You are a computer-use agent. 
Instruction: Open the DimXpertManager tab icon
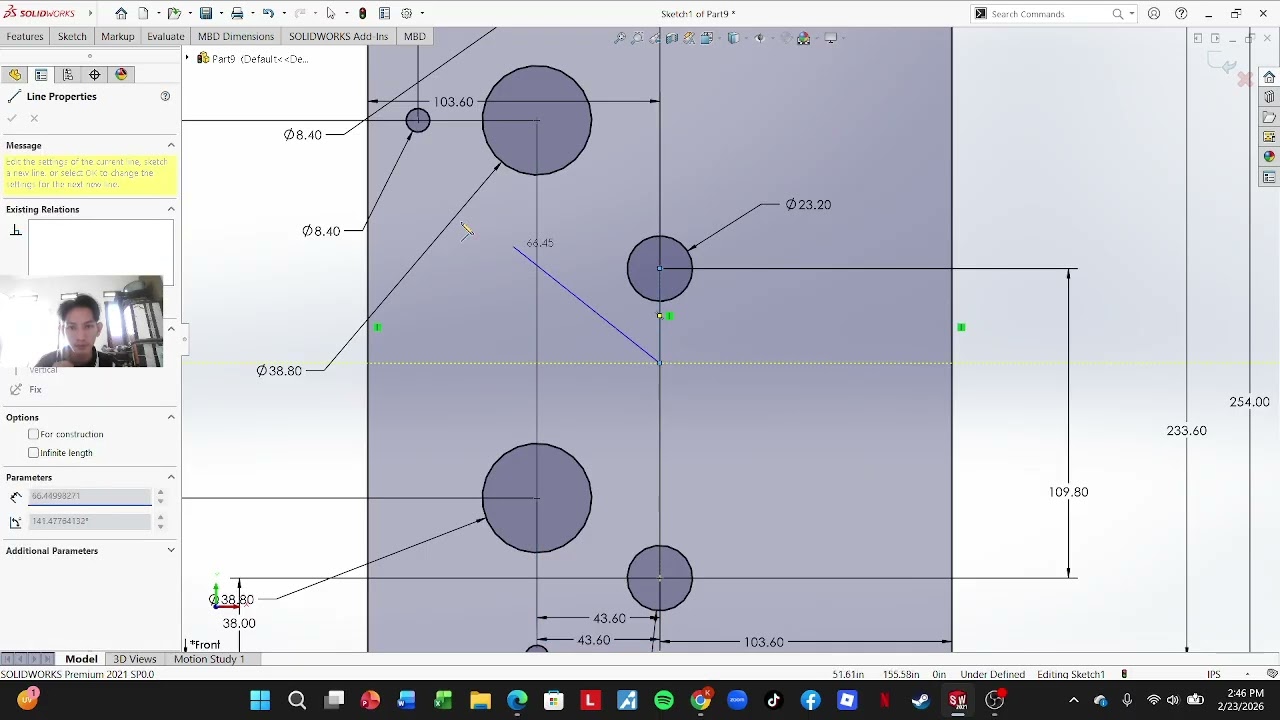pyautogui.click(x=95, y=75)
